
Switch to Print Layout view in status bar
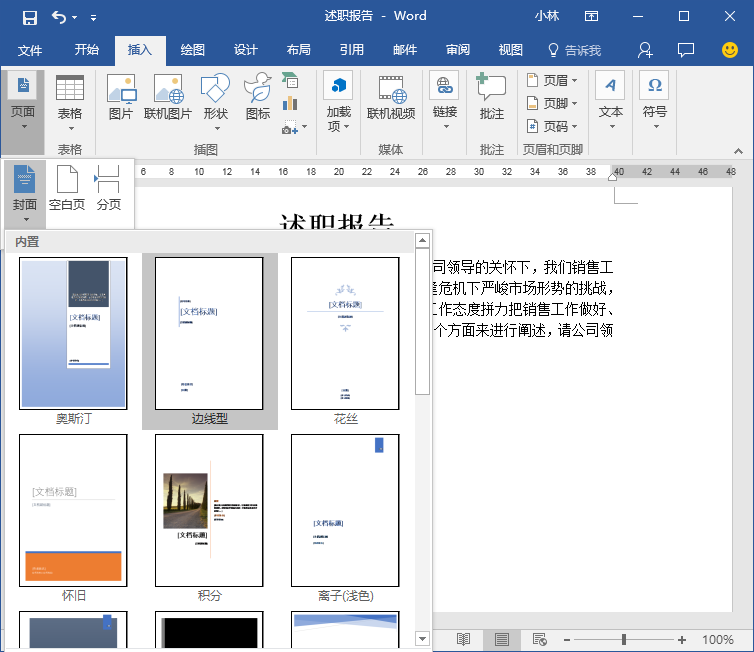(x=502, y=639)
